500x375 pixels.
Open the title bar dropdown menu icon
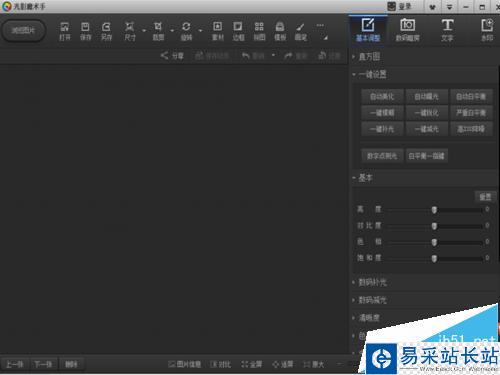pos(449,7)
